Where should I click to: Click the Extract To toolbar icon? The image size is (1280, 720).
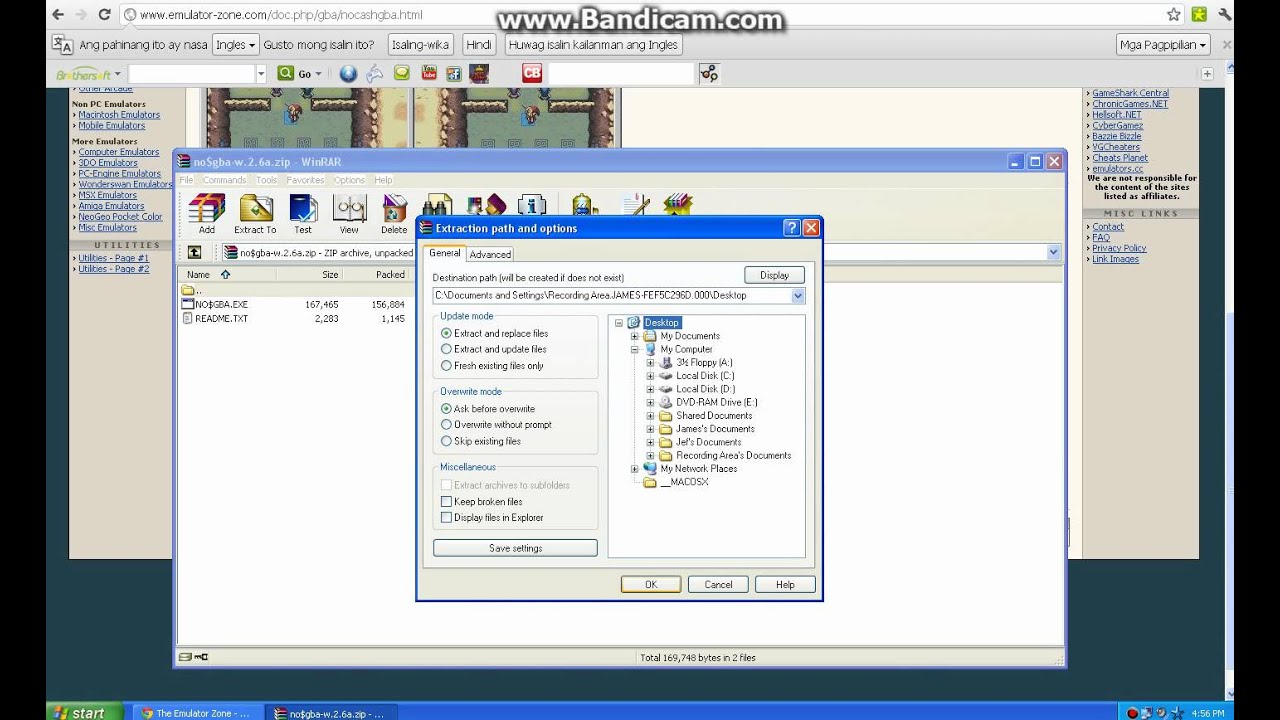pos(255,208)
